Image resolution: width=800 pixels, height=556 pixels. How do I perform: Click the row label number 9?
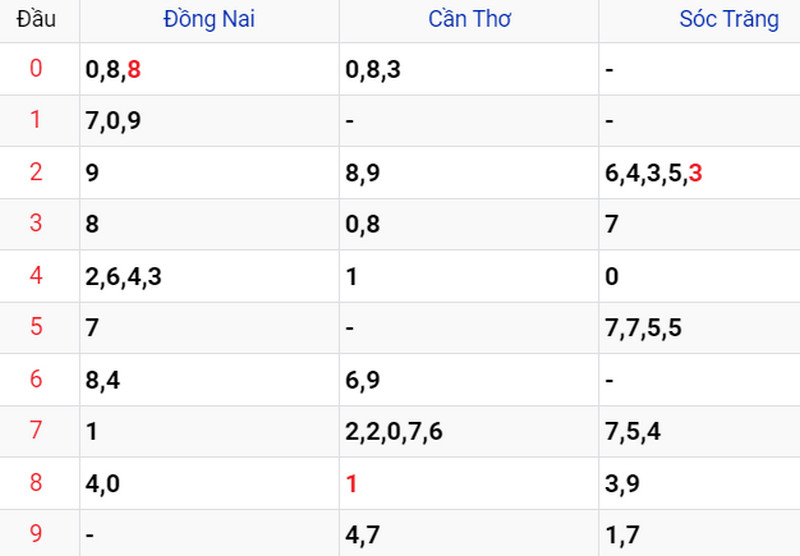pyautogui.click(x=37, y=534)
